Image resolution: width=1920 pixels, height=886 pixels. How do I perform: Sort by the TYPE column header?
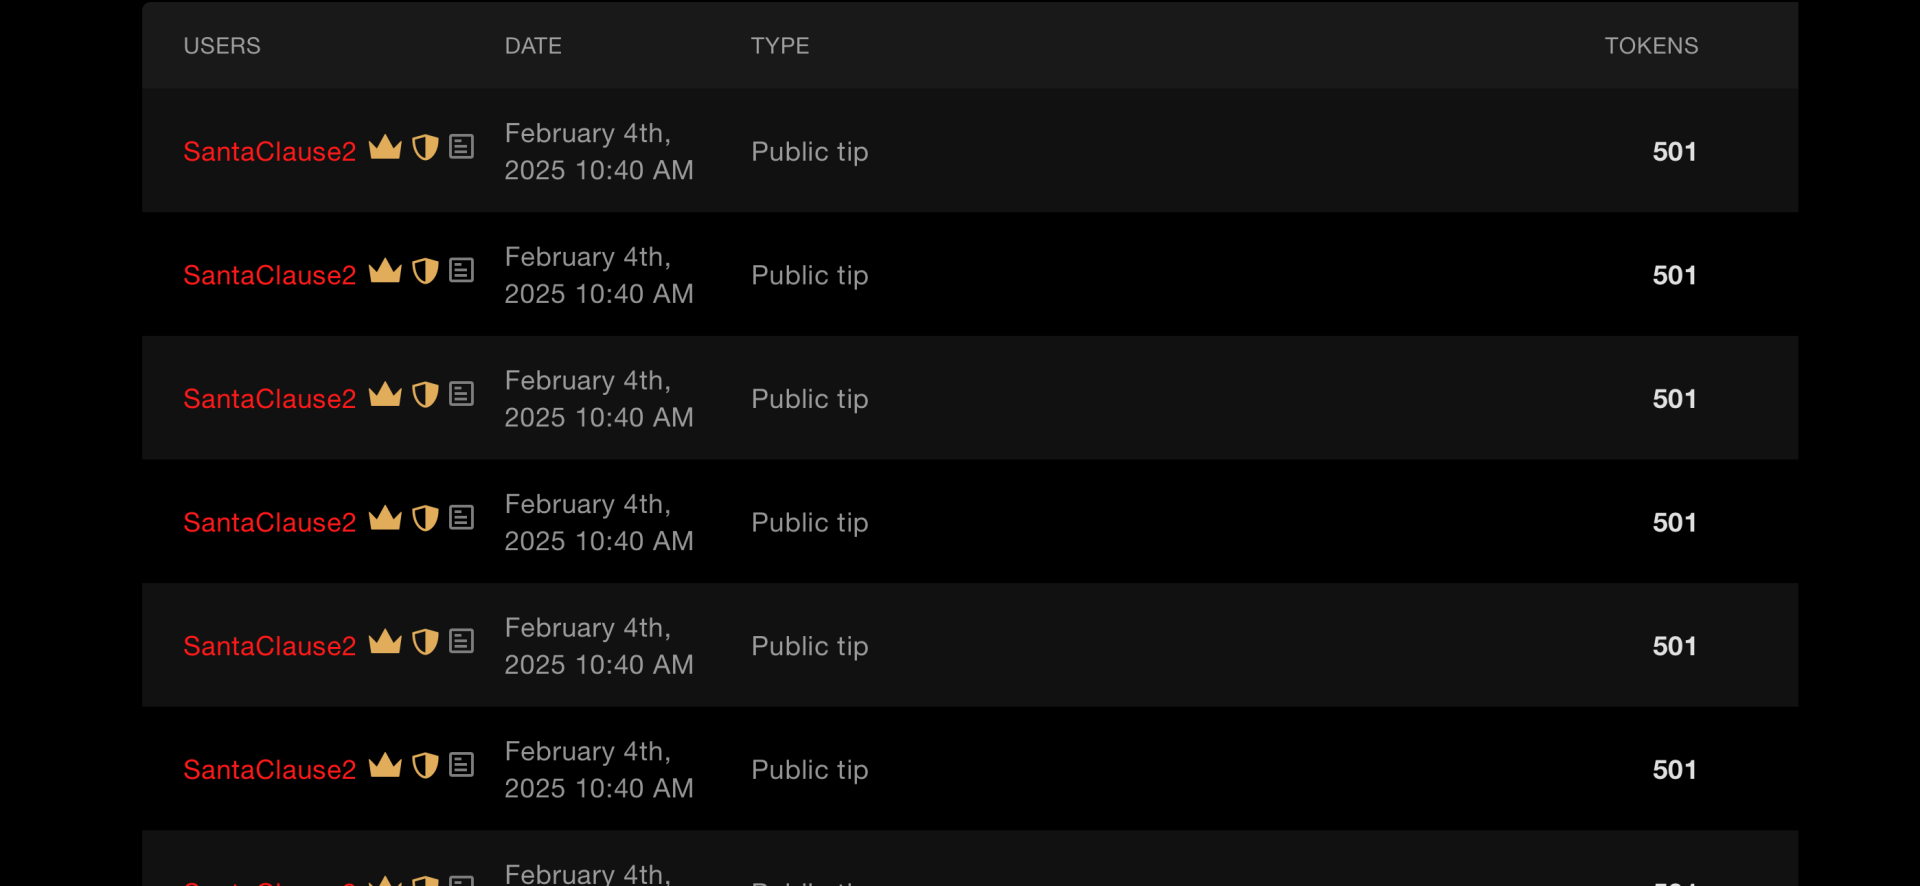pos(780,46)
